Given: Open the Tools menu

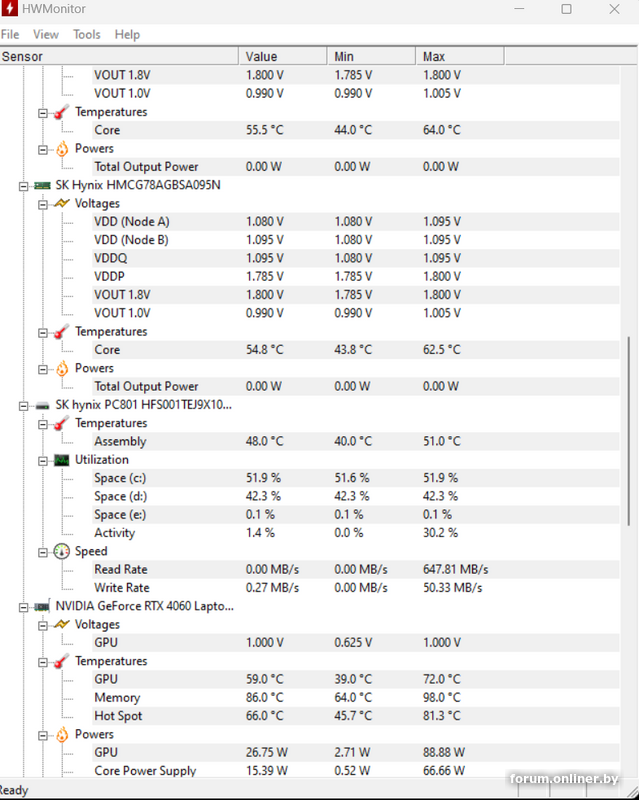Looking at the screenshot, I should tap(87, 34).
